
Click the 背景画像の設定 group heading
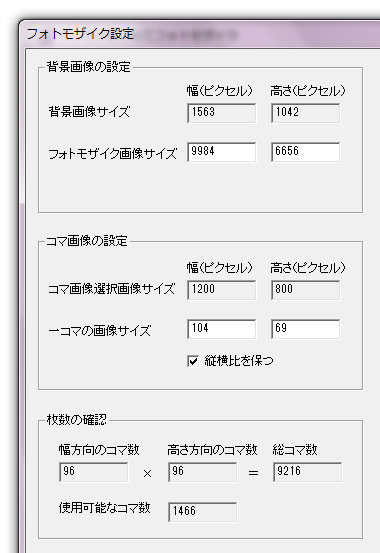click(x=89, y=67)
